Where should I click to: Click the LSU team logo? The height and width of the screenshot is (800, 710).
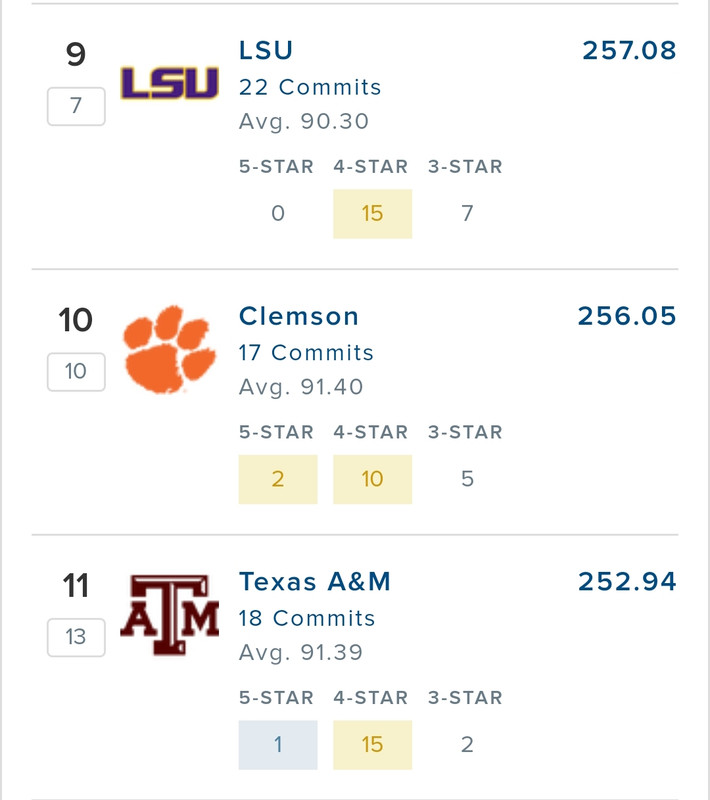[x=169, y=83]
